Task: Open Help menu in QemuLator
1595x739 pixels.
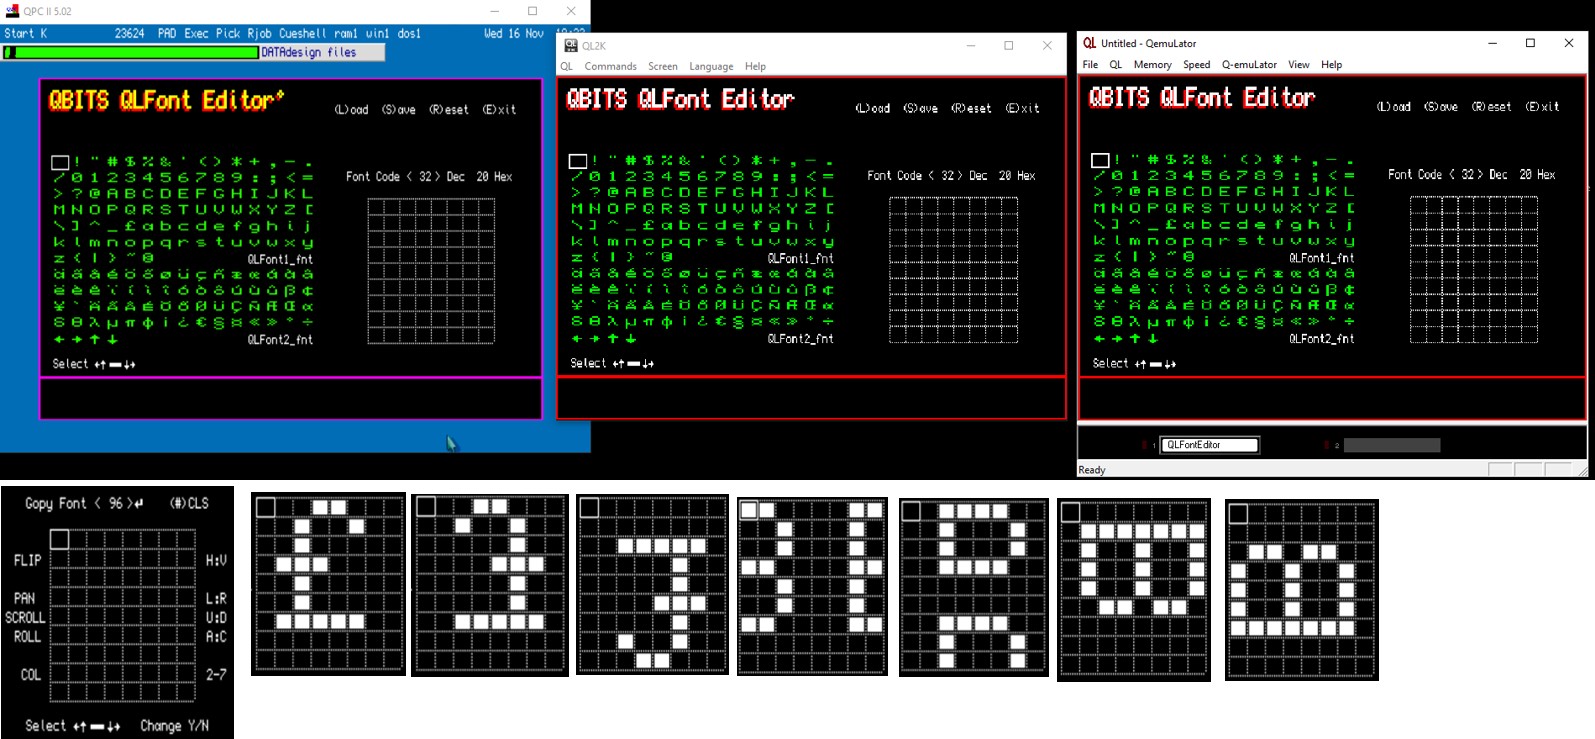Action: [x=1331, y=65]
